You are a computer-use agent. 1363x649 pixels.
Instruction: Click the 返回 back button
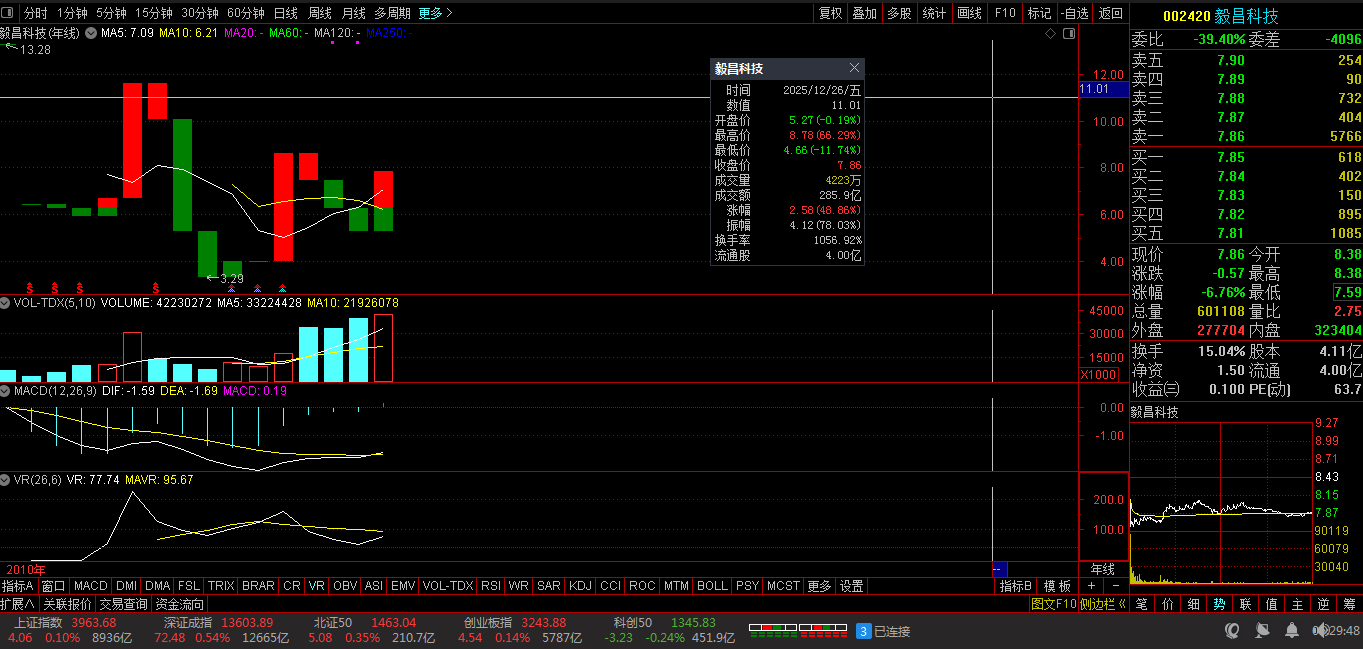pos(1111,13)
